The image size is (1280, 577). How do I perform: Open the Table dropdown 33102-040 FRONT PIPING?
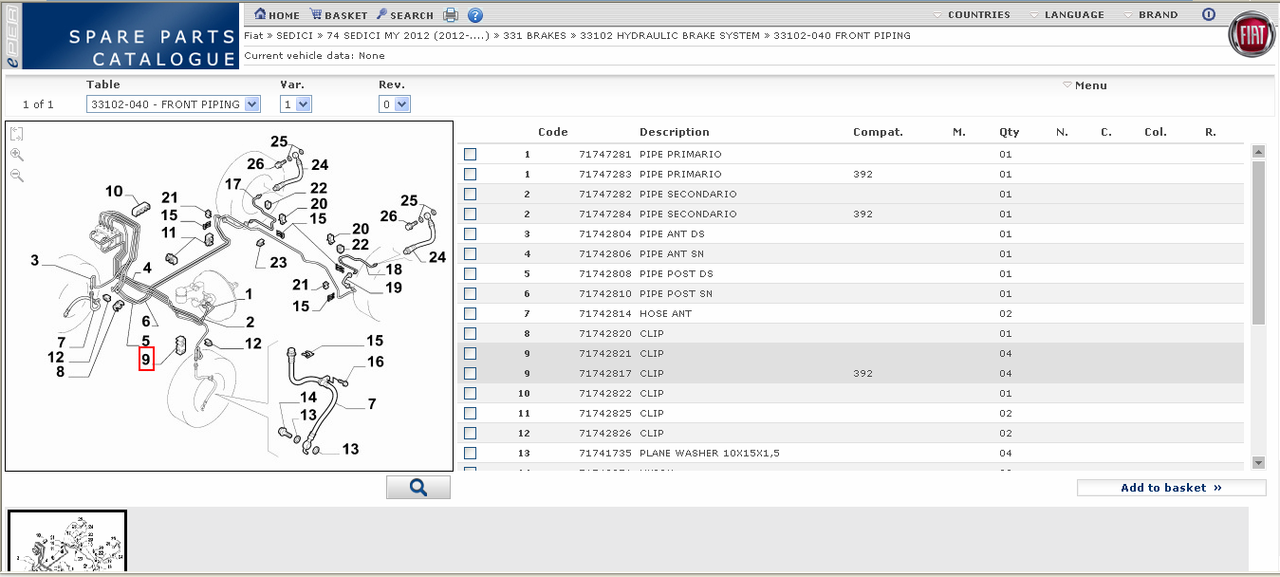pyautogui.click(x=173, y=104)
